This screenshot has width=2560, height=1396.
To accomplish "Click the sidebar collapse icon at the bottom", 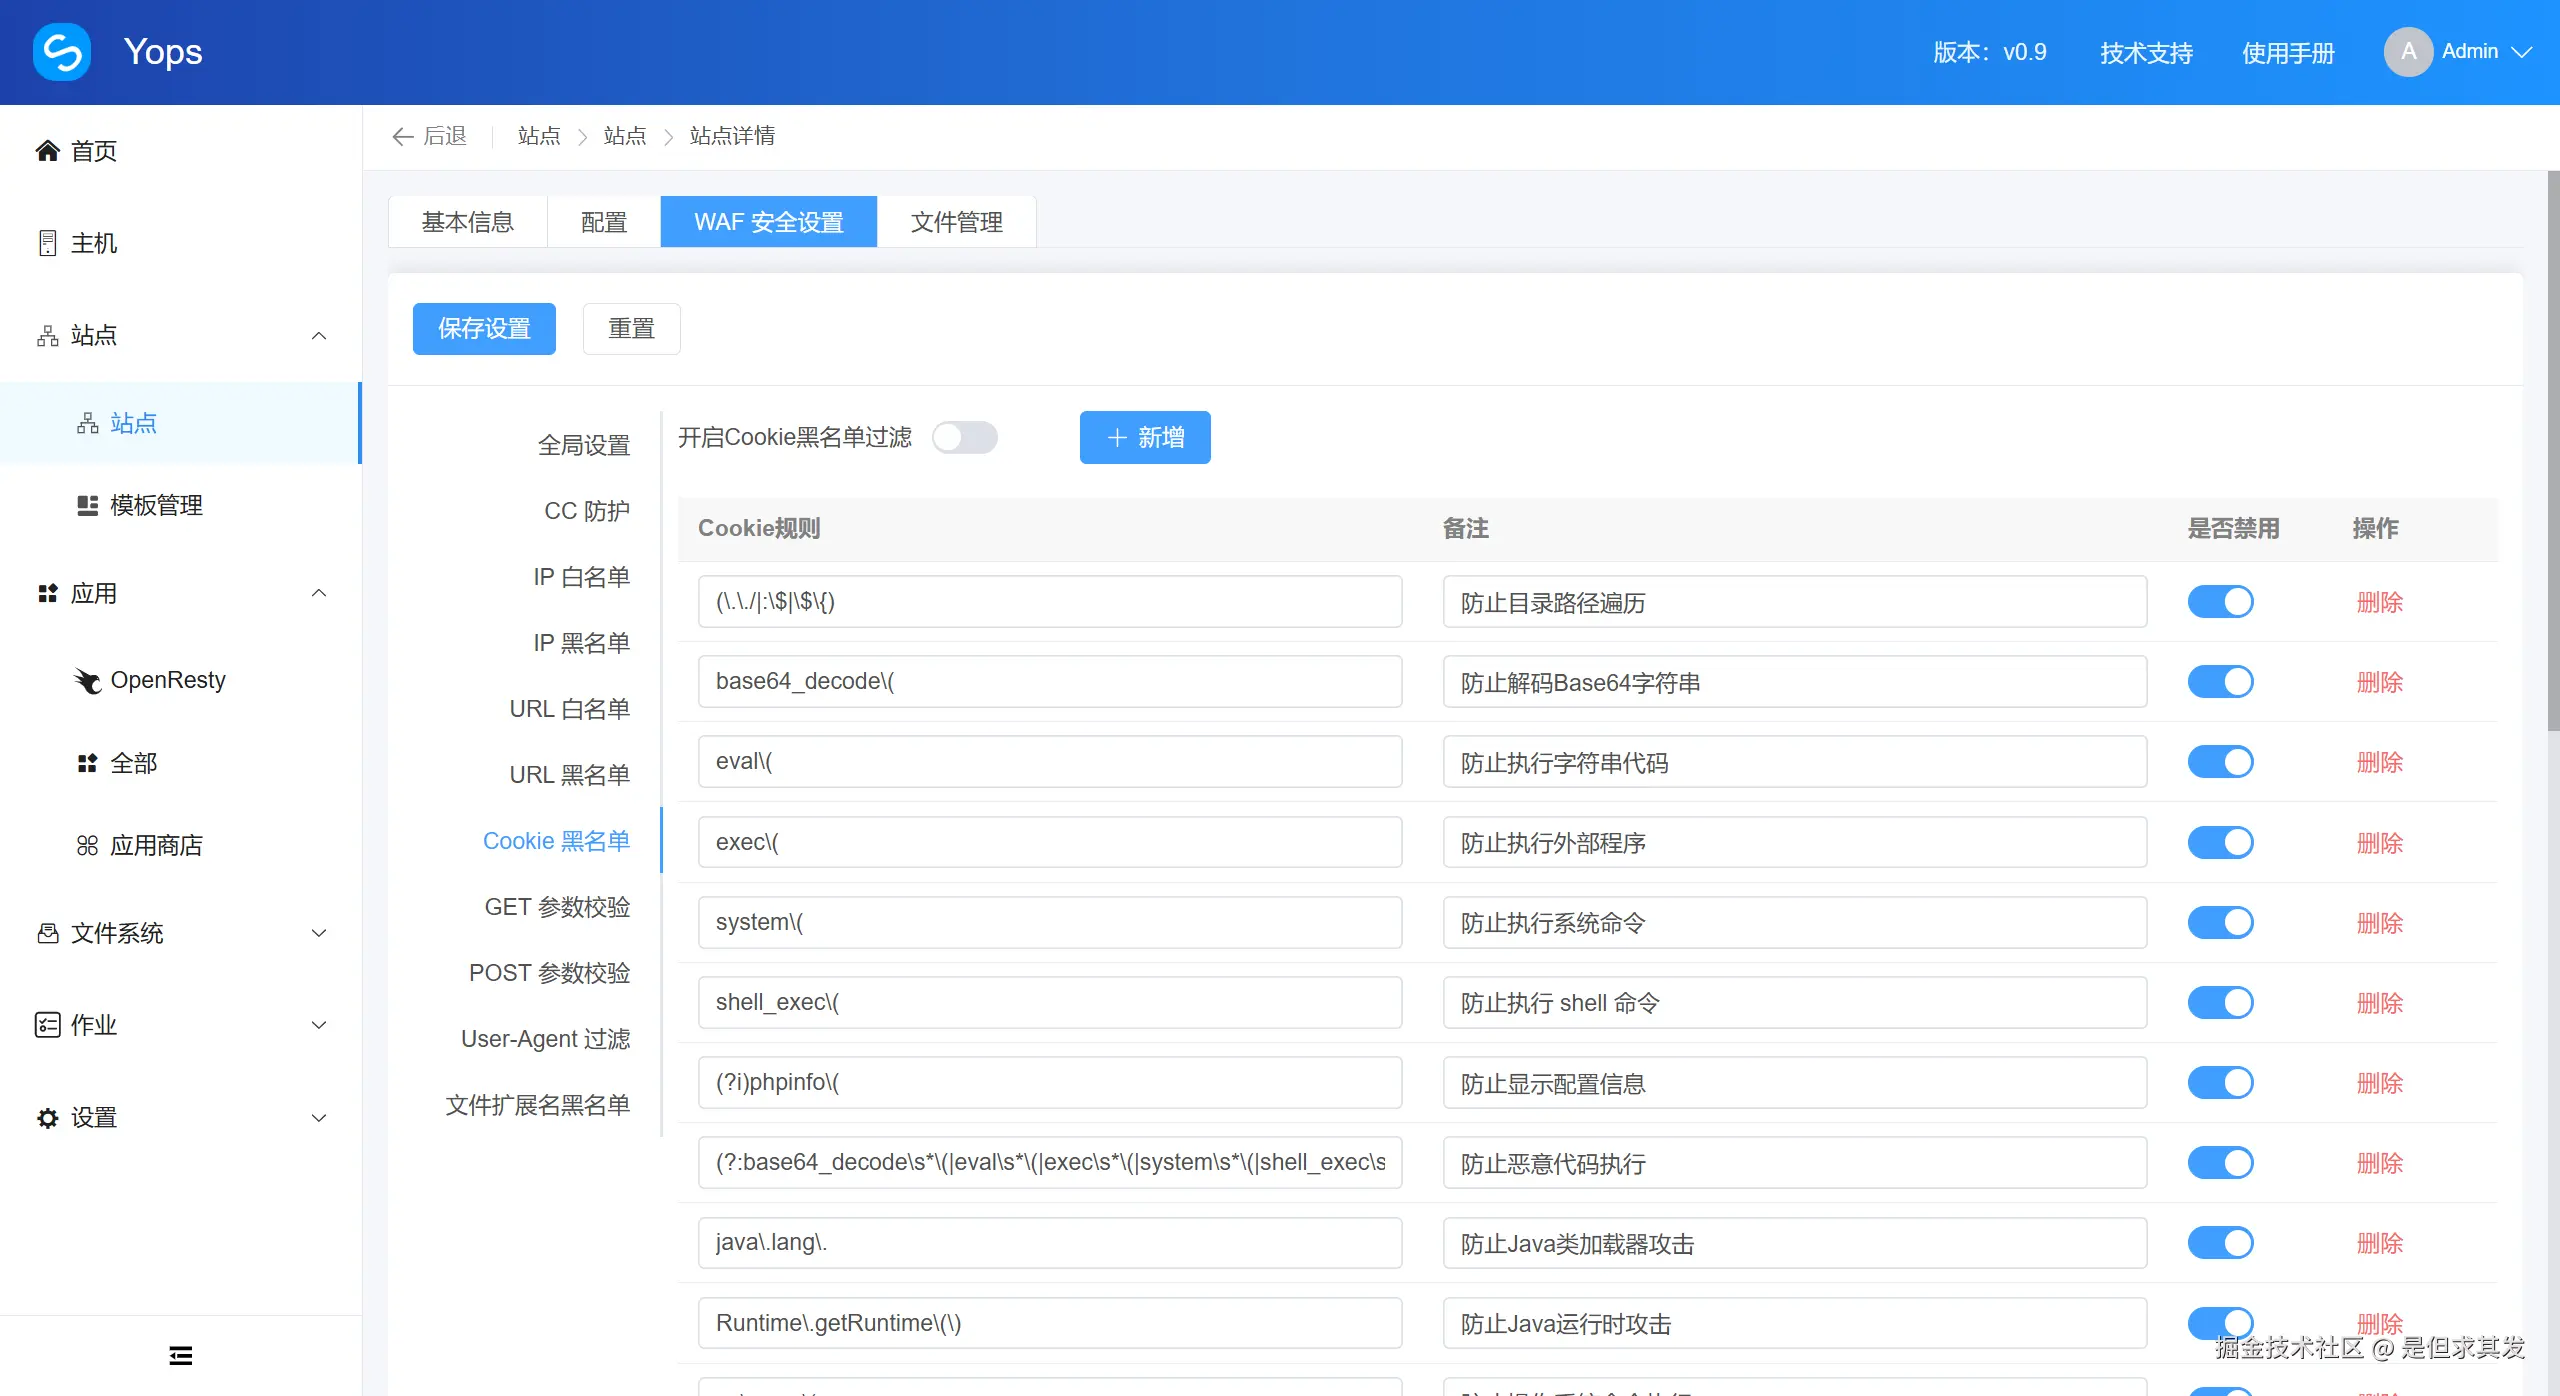I will 181,1356.
